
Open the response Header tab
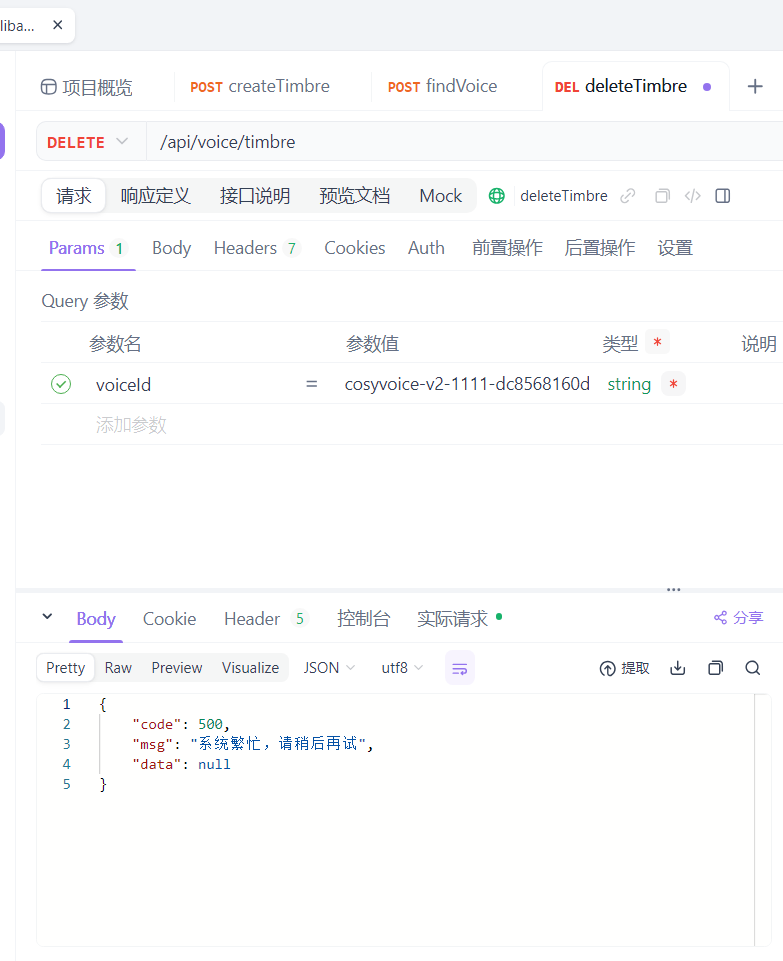pyautogui.click(x=265, y=618)
